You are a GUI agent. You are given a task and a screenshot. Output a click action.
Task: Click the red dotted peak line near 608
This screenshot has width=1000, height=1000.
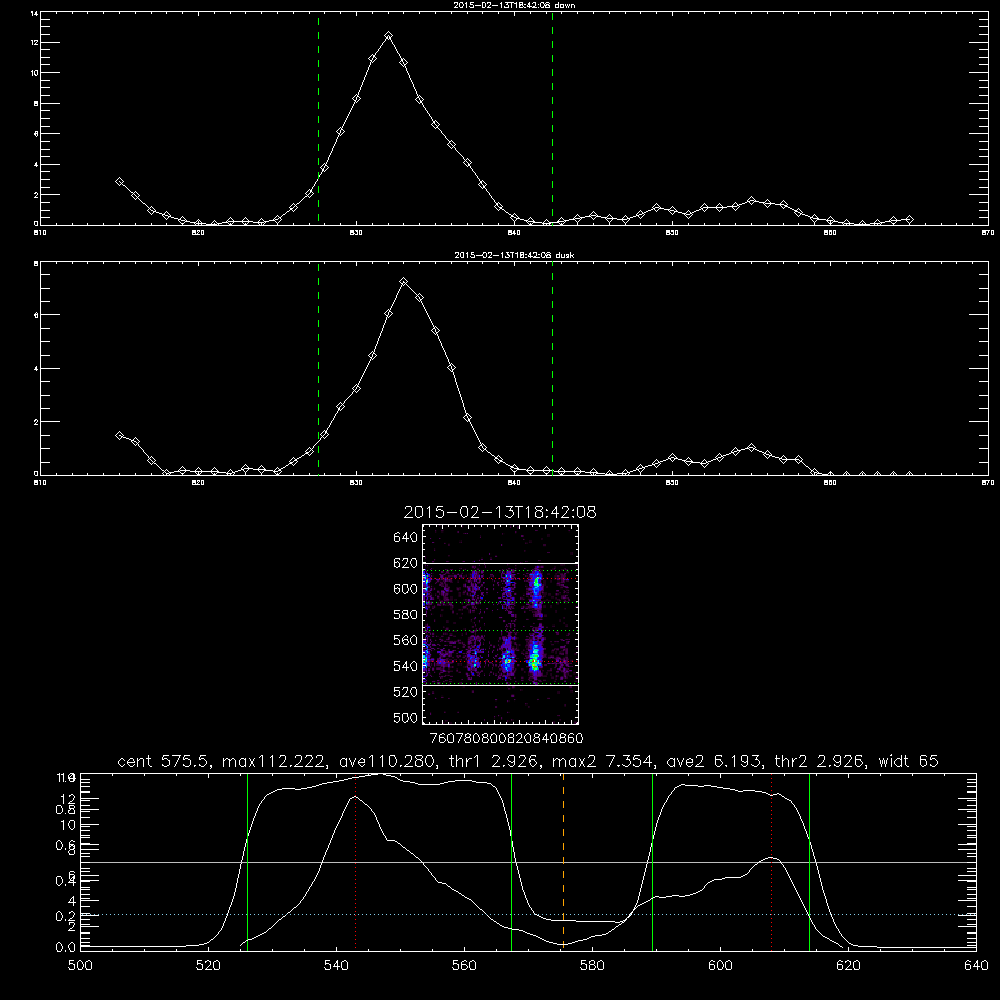point(772,861)
